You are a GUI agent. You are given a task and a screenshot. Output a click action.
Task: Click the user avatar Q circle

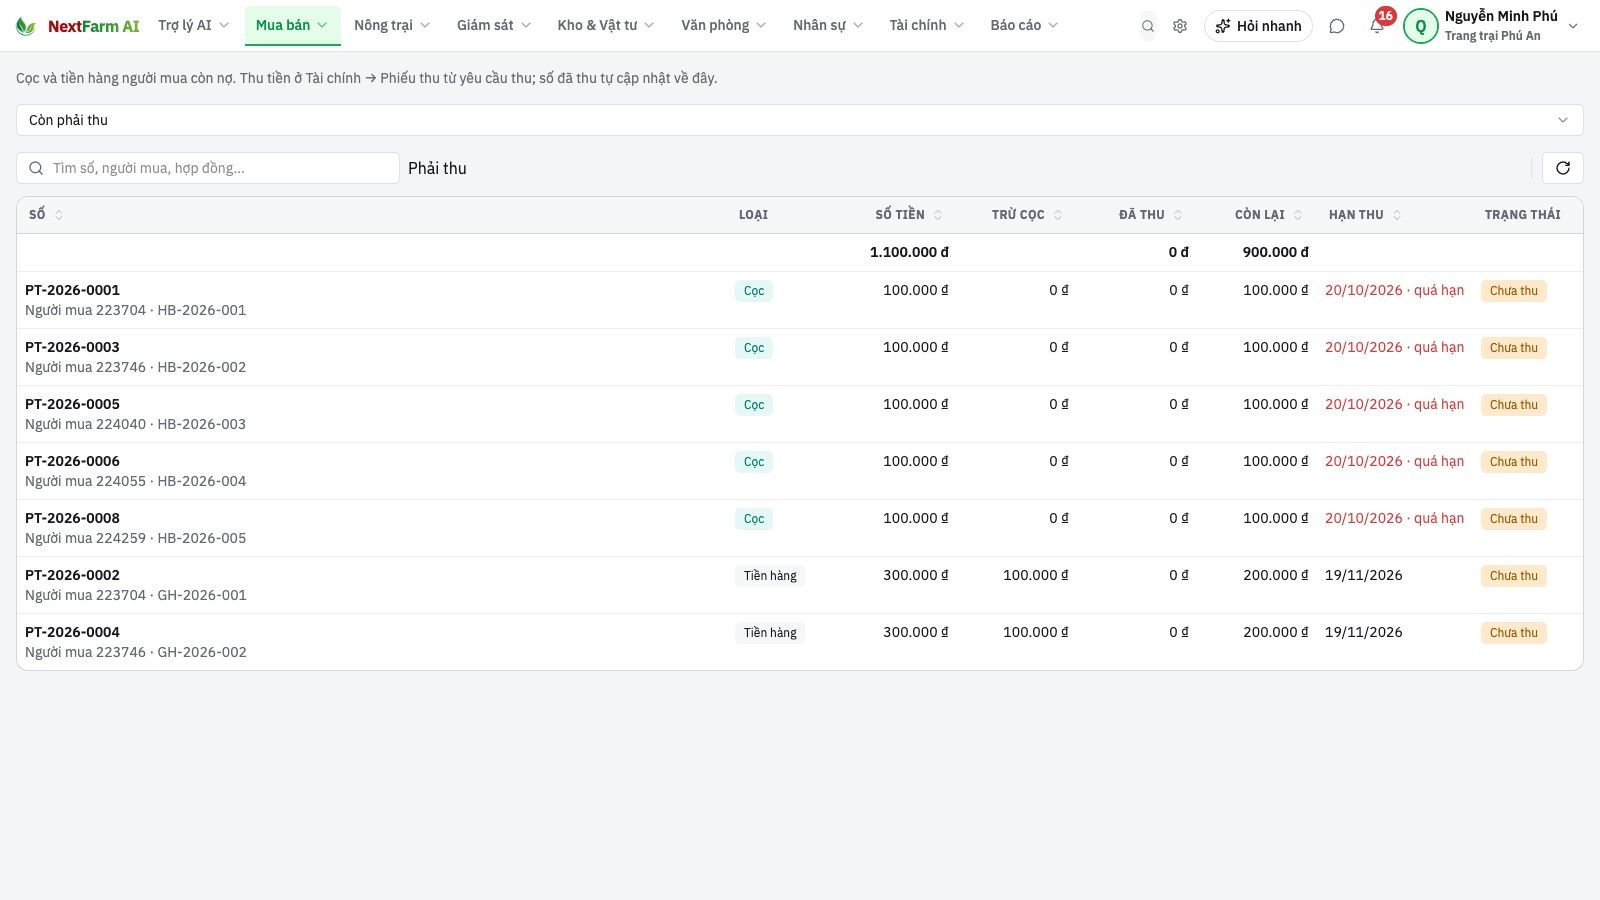click(x=1420, y=26)
